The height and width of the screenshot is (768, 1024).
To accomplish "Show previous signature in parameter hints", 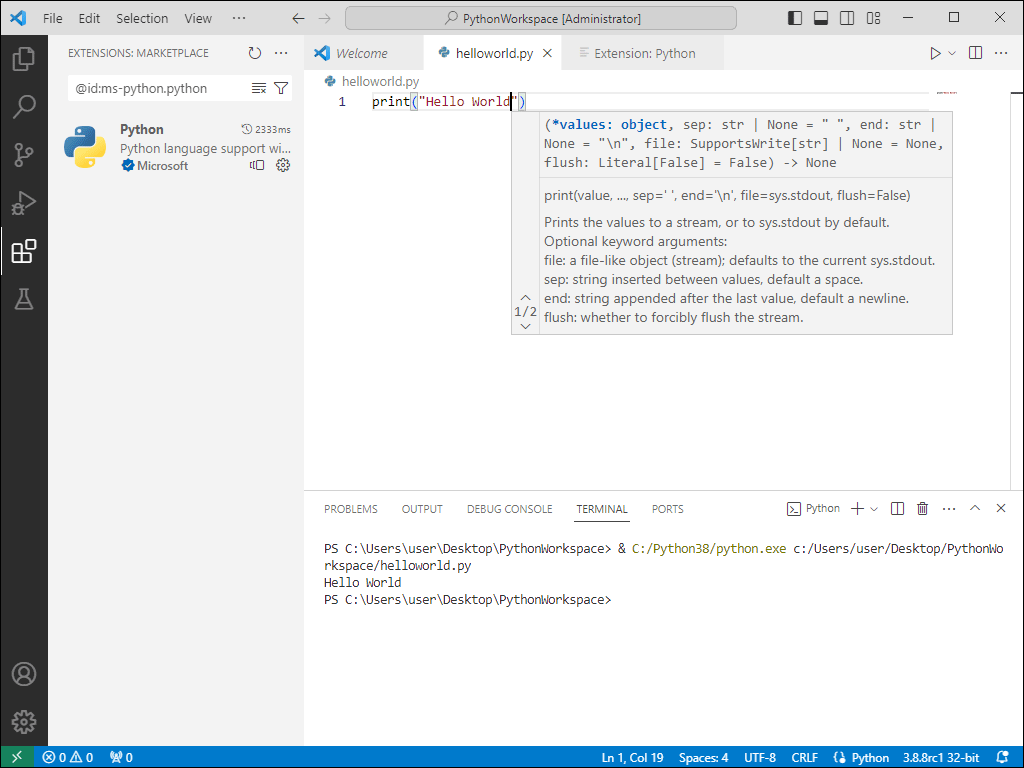I will (x=525, y=297).
